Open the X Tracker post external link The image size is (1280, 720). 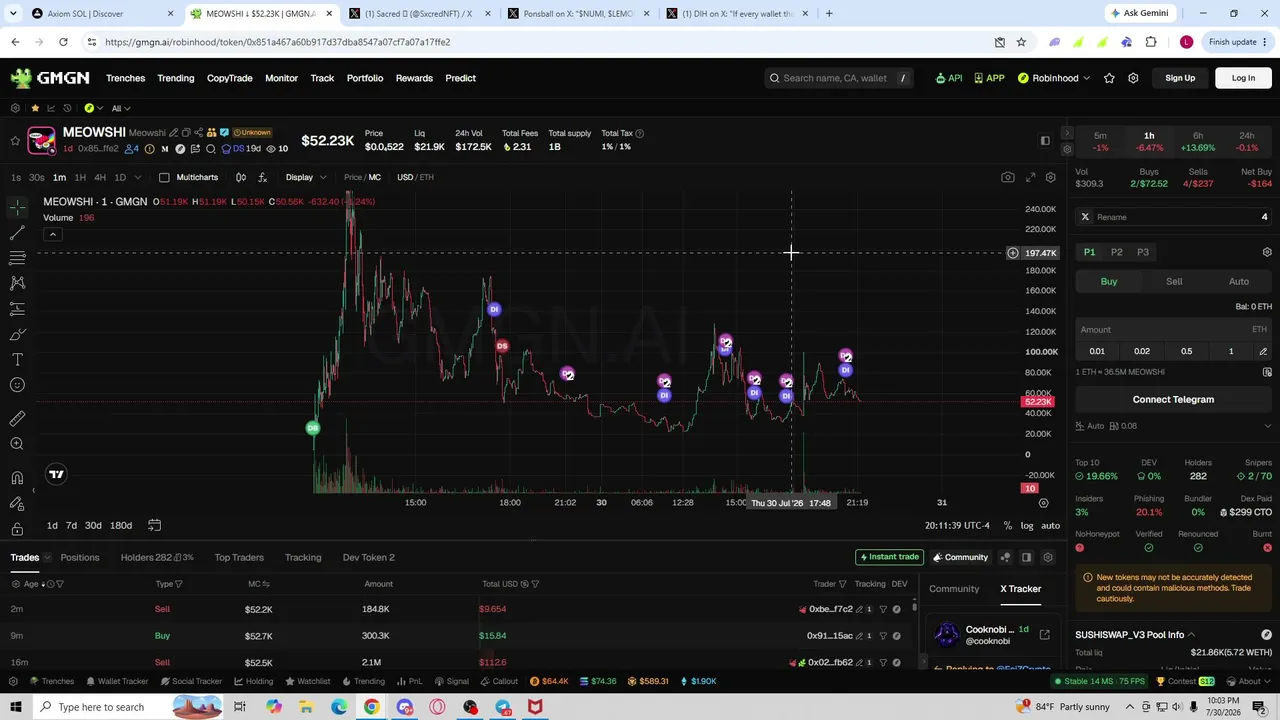point(1044,635)
